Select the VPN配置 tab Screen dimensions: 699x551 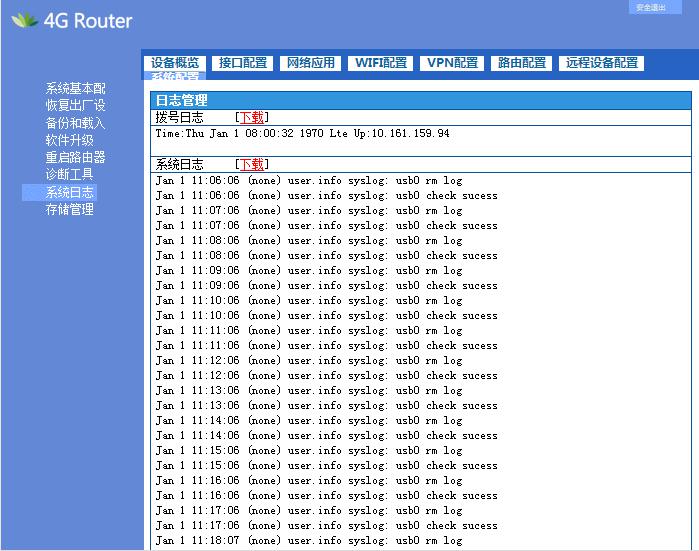click(x=452, y=63)
